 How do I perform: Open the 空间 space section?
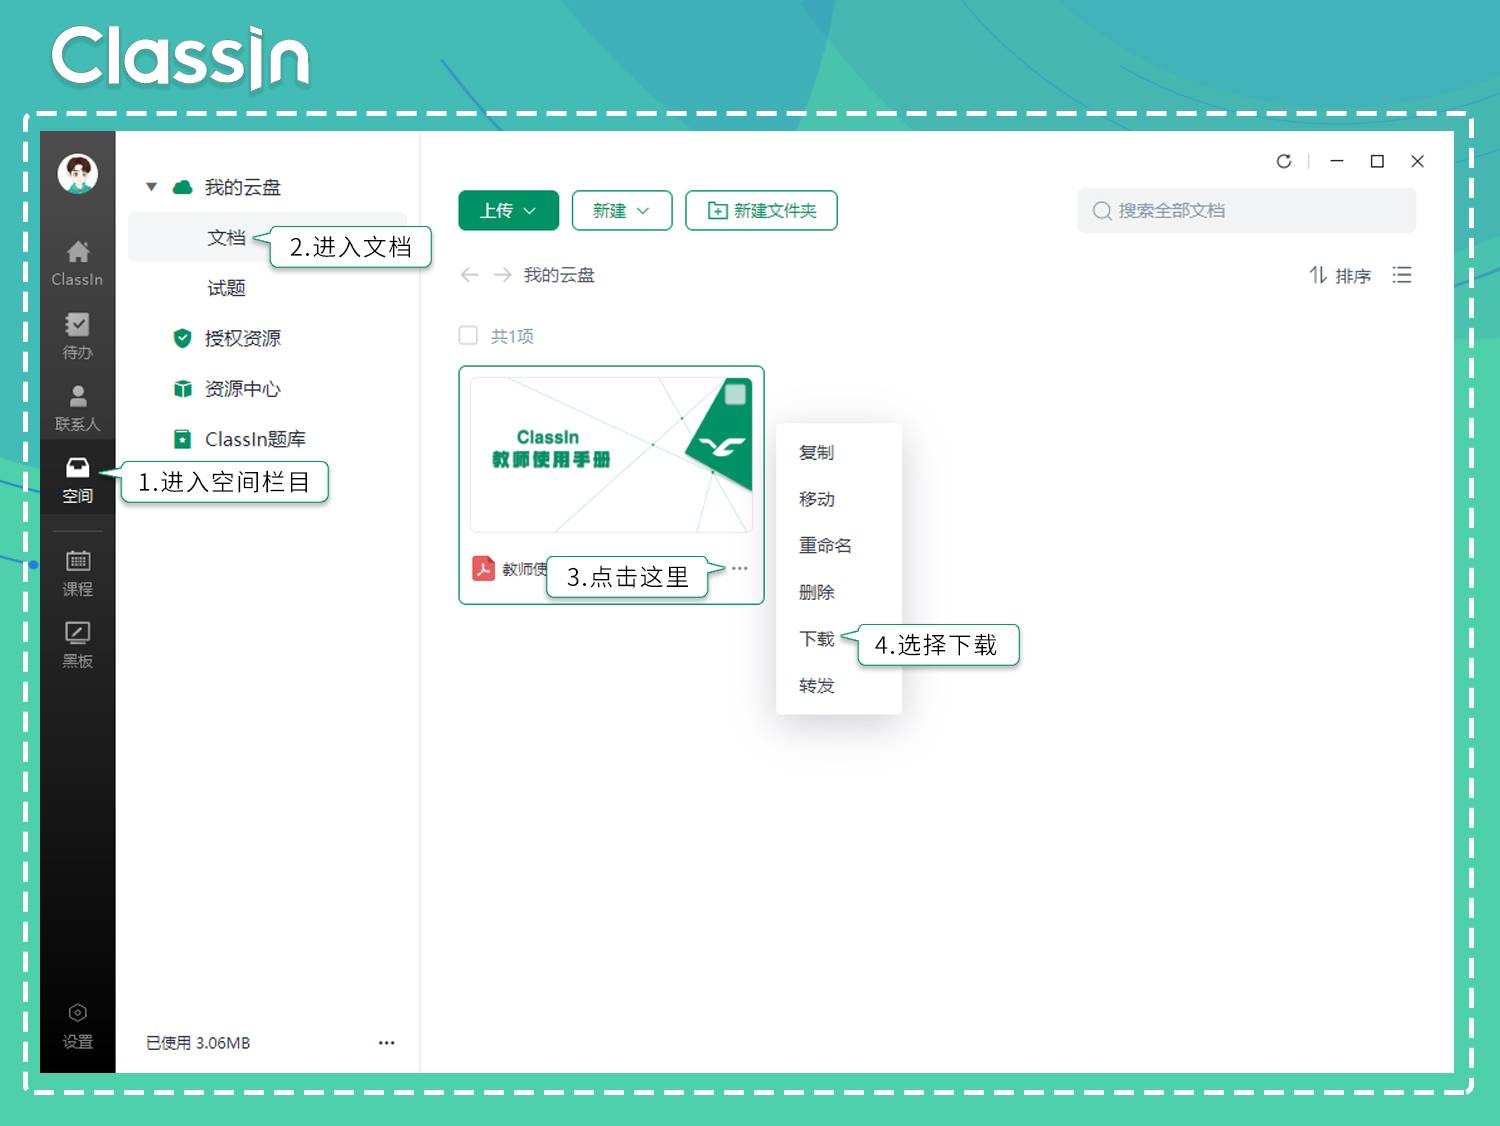click(x=77, y=480)
